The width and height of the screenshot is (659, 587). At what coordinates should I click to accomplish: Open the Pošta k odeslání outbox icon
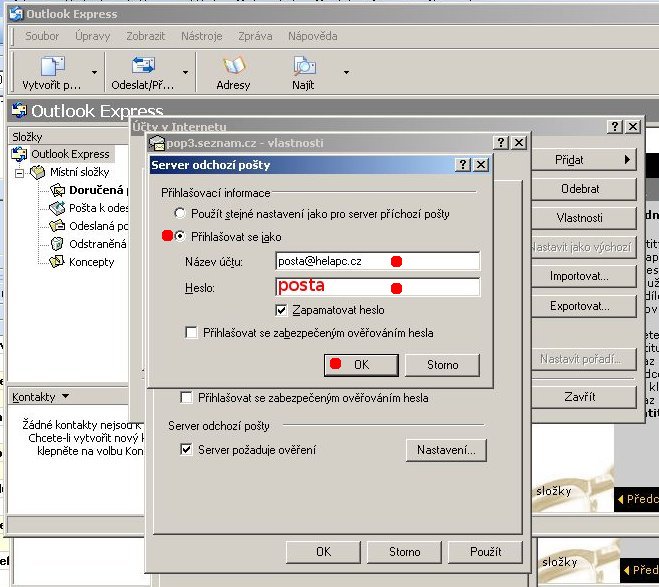pyautogui.click(x=57, y=208)
